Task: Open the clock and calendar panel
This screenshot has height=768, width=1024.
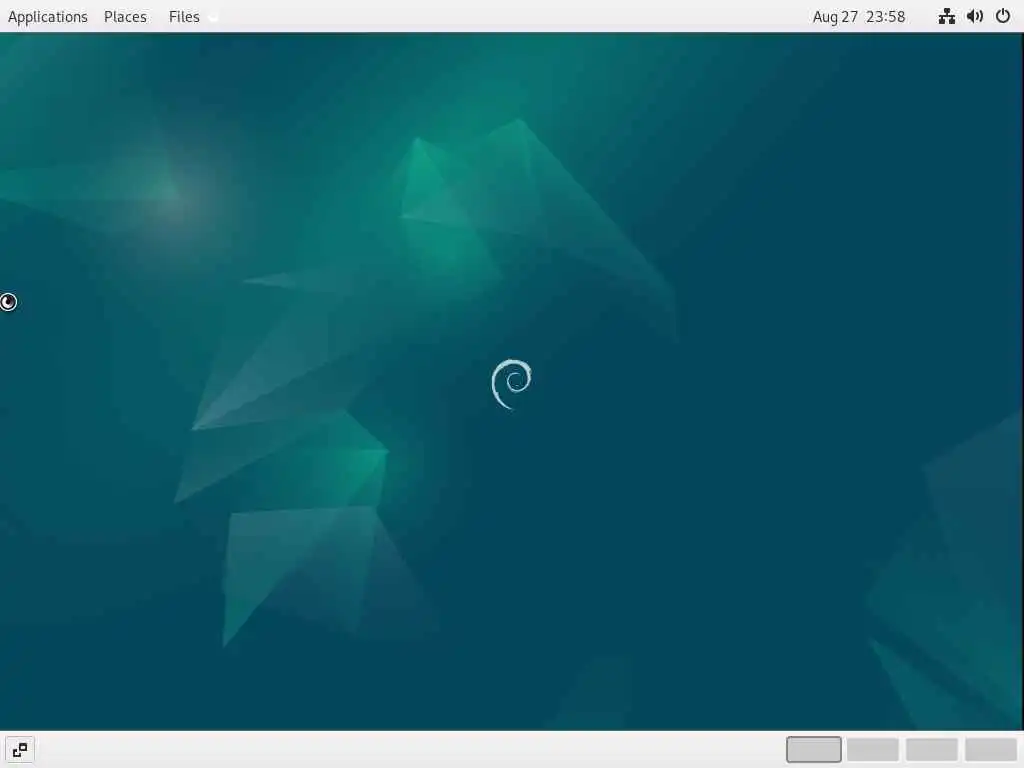Action: click(859, 16)
